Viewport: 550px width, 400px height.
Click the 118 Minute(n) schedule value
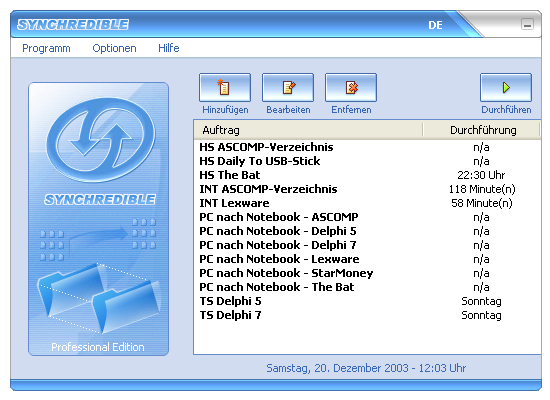(482, 189)
